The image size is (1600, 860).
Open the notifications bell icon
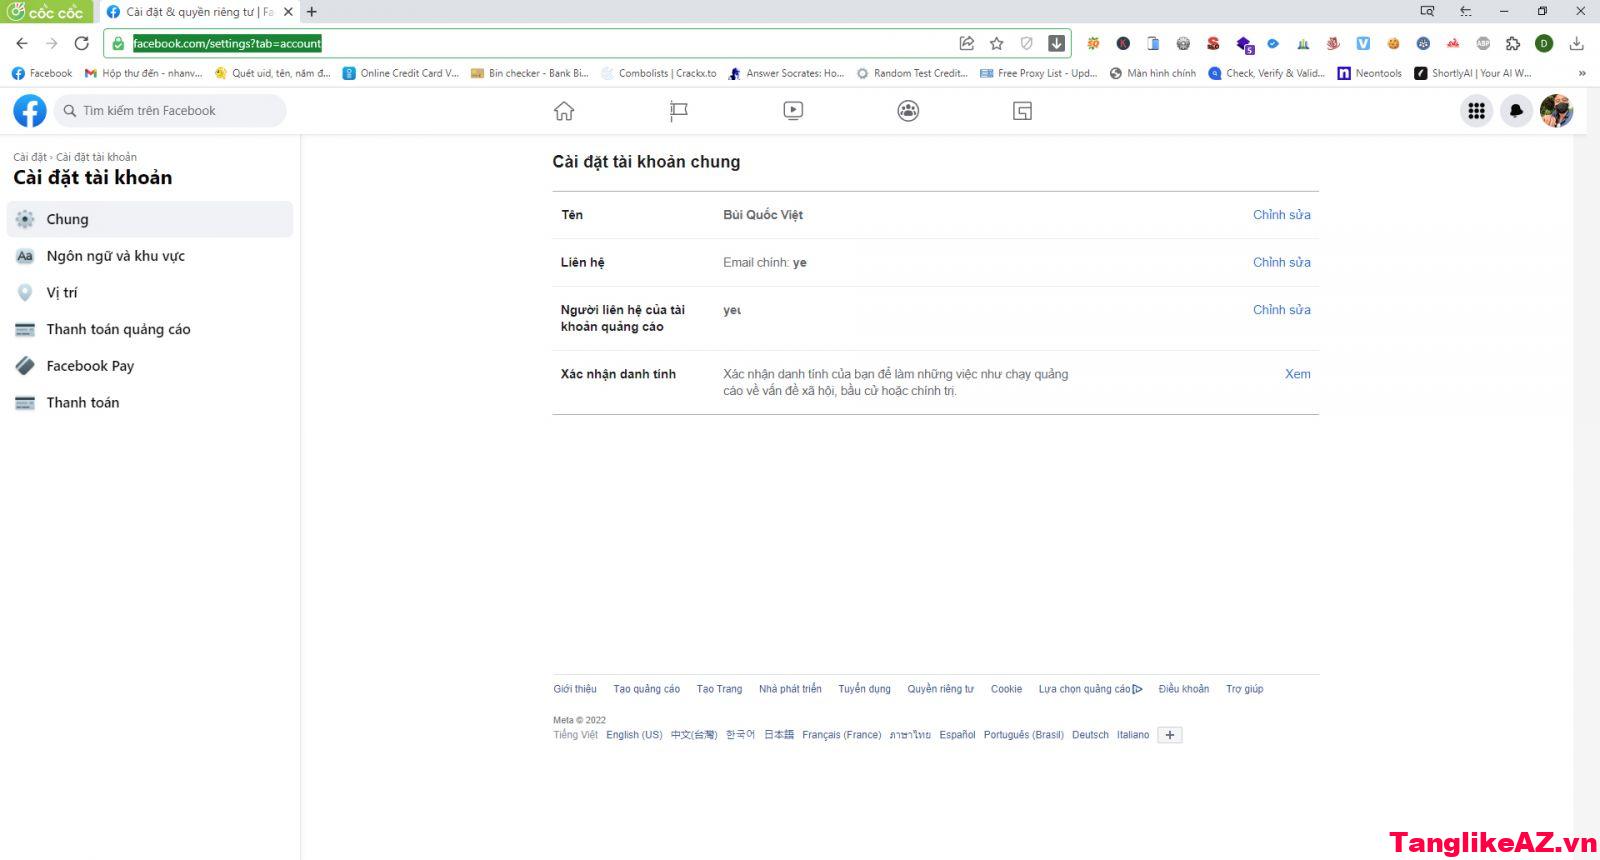[1516, 111]
